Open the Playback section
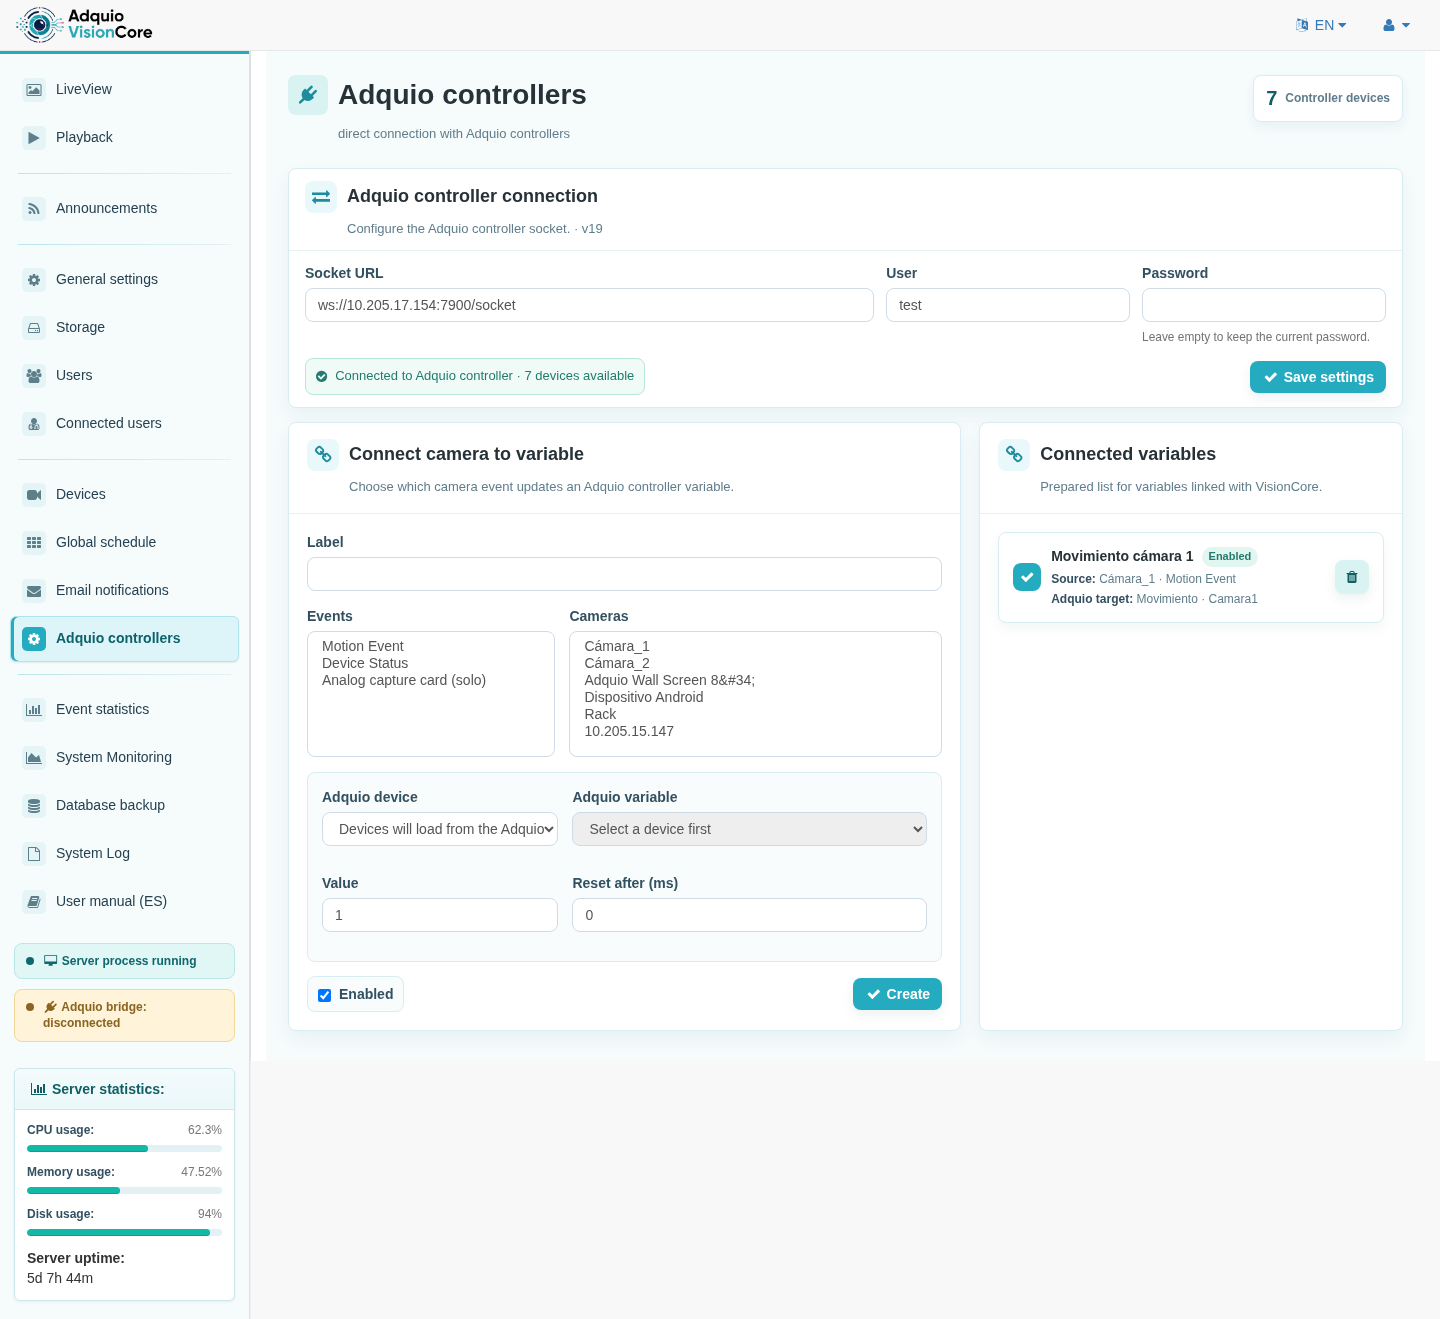1440x1319 pixels. tap(124, 138)
